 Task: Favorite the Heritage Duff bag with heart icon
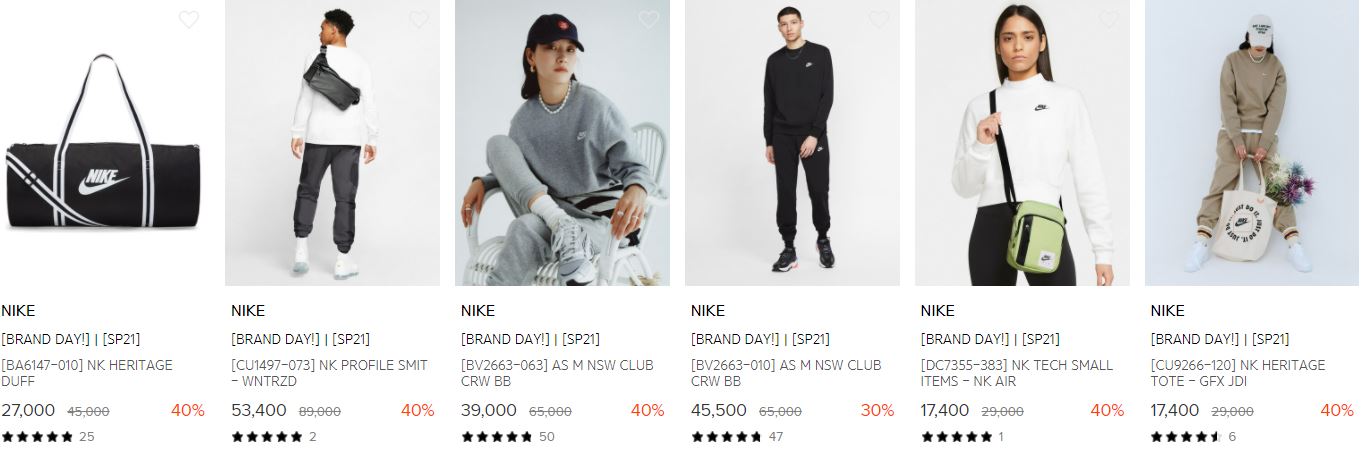[188, 19]
